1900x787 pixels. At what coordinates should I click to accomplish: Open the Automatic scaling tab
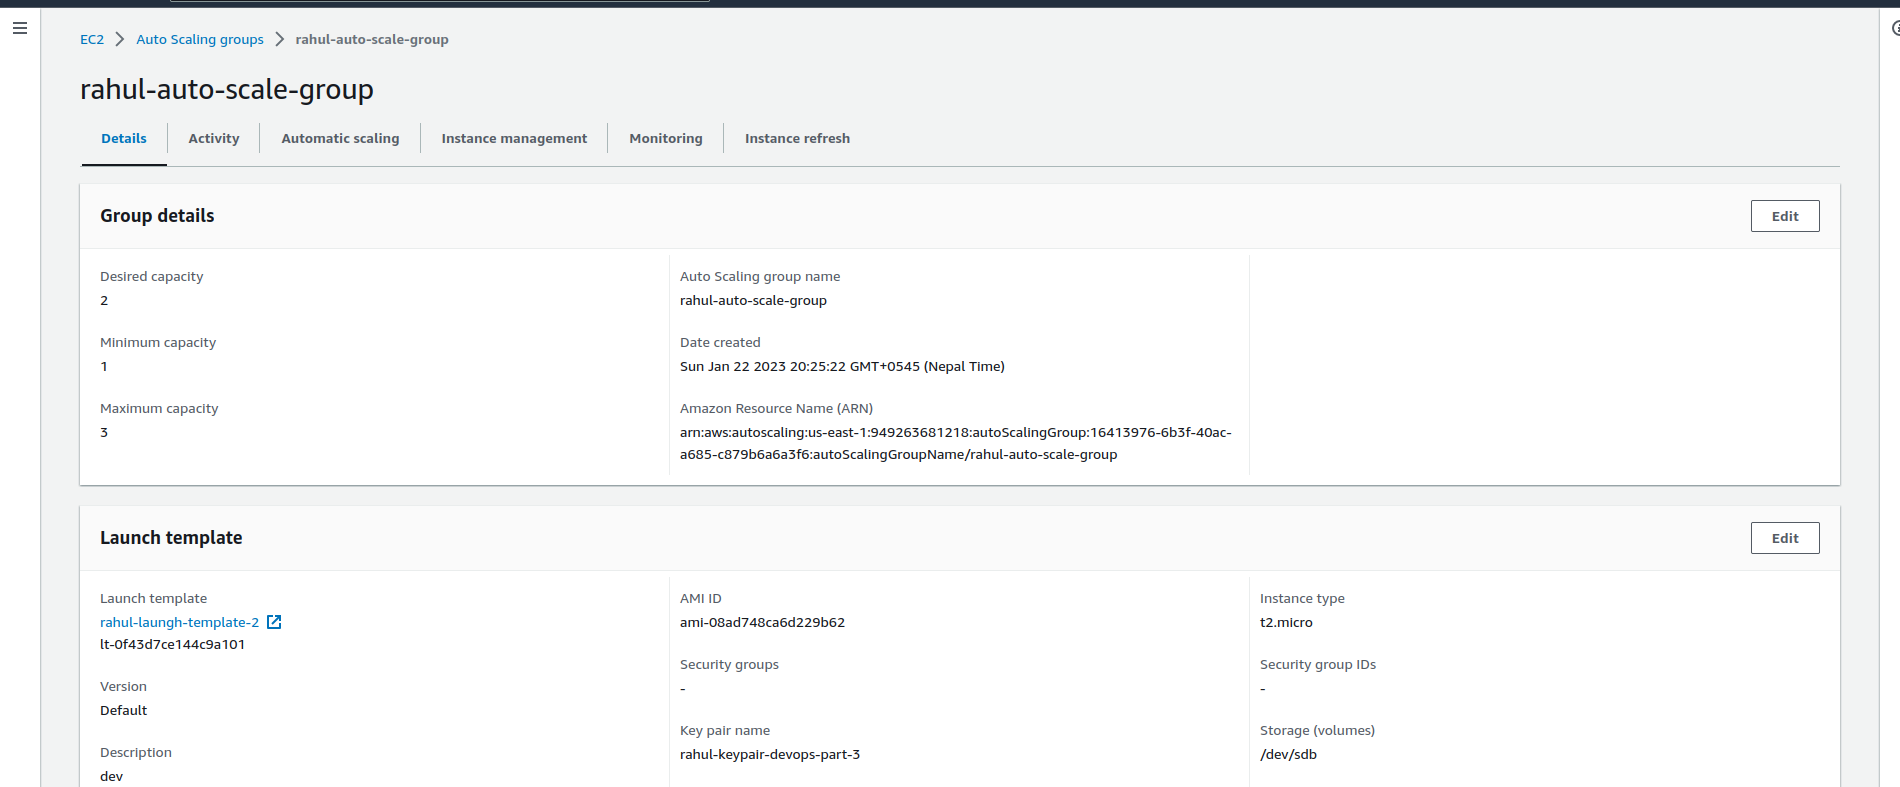pos(340,139)
